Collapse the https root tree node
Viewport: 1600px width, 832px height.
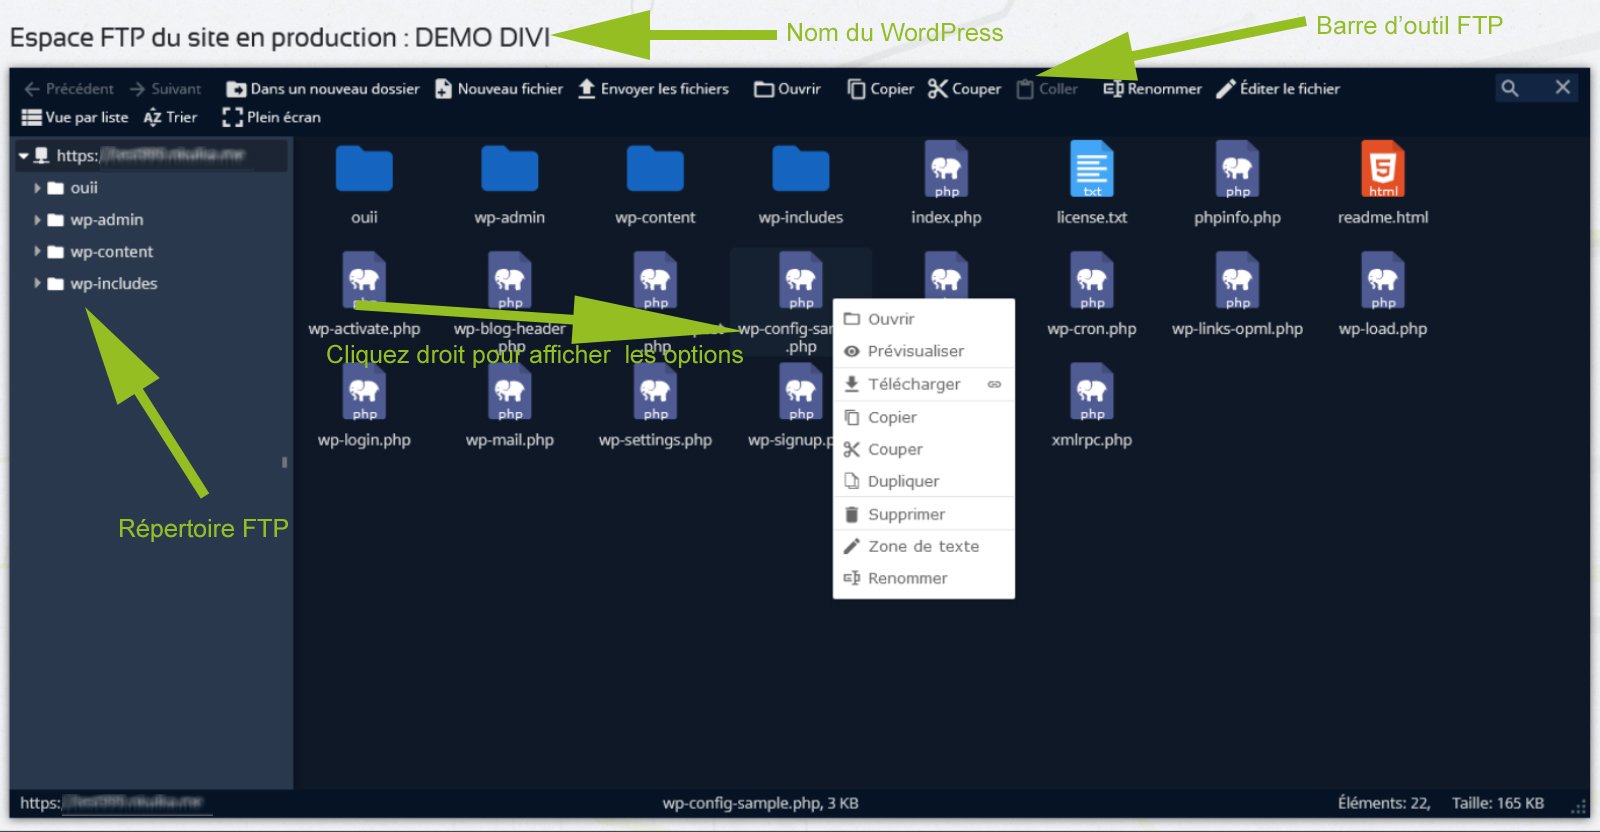(24, 156)
